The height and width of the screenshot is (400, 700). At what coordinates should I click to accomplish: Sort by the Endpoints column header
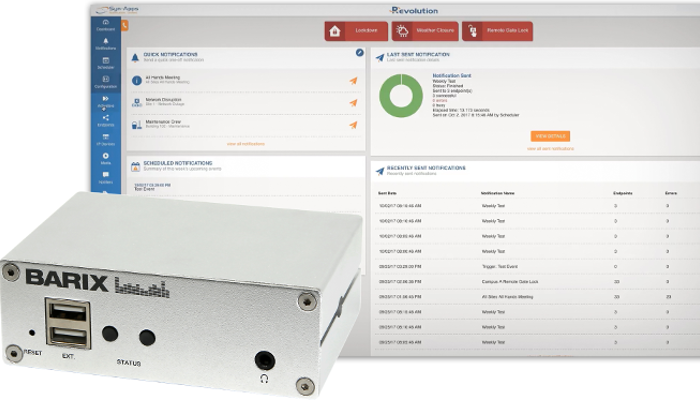point(623,193)
